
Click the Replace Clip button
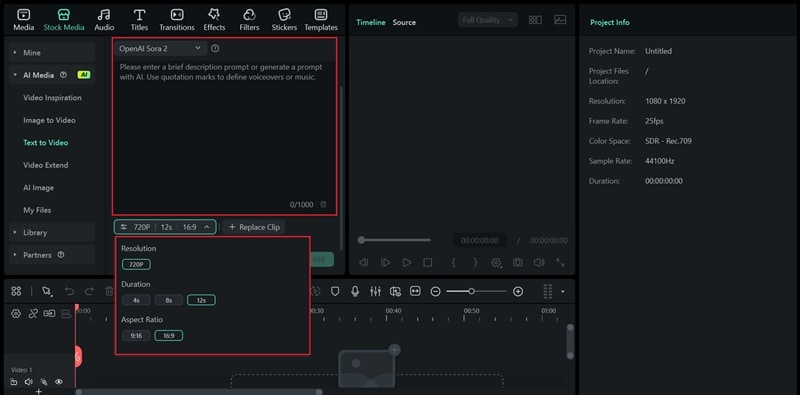(254, 227)
